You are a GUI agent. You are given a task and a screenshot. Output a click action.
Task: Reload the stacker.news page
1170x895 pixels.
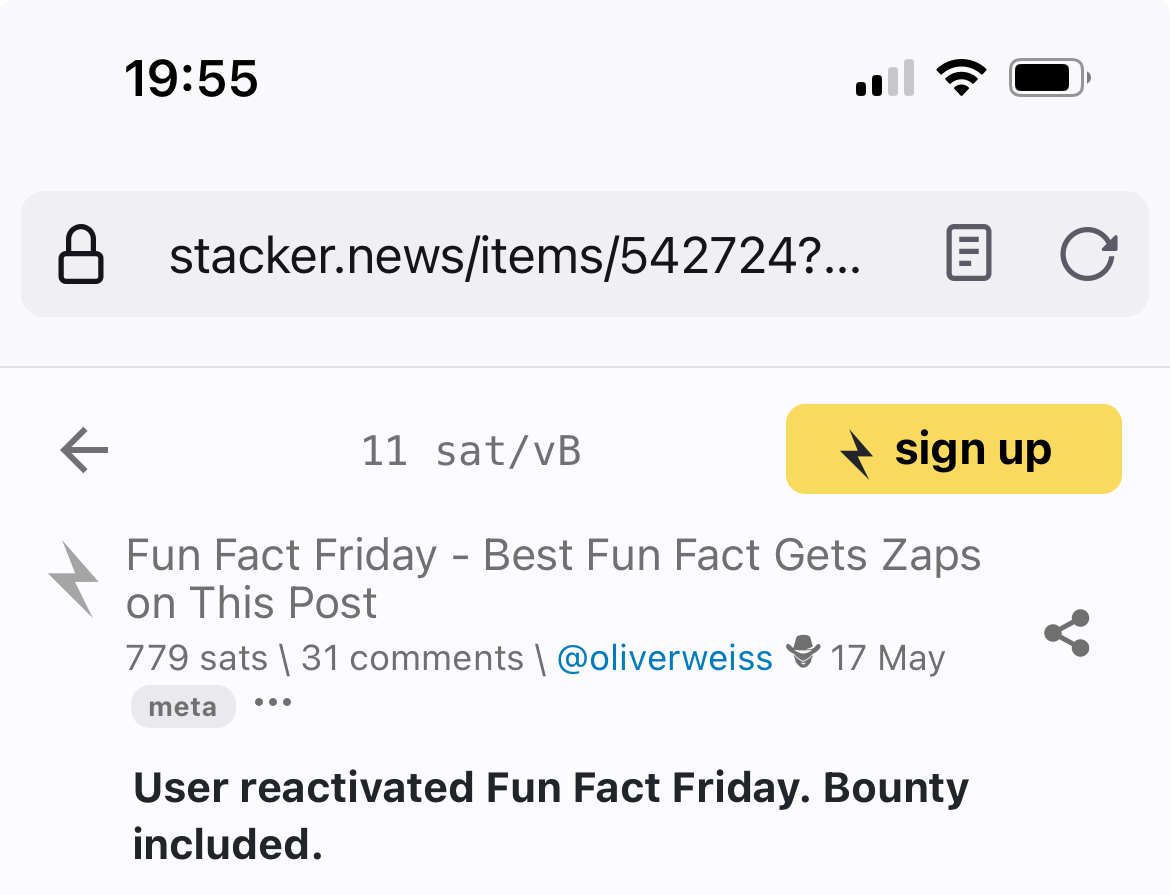(1088, 254)
